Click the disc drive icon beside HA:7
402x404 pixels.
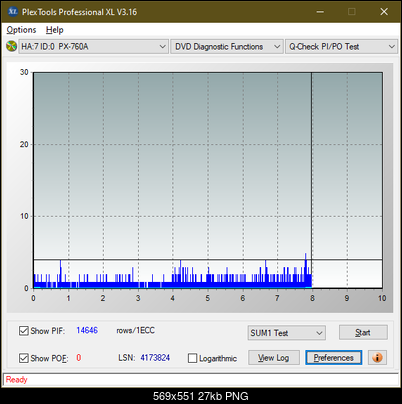coord(11,46)
